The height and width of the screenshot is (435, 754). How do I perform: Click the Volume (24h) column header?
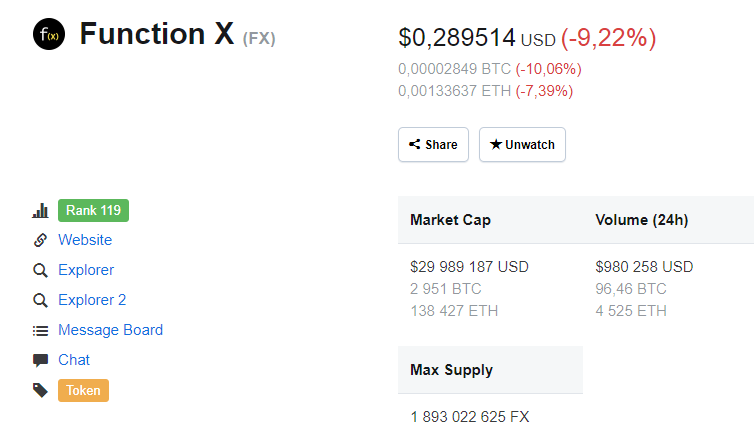point(641,220)
